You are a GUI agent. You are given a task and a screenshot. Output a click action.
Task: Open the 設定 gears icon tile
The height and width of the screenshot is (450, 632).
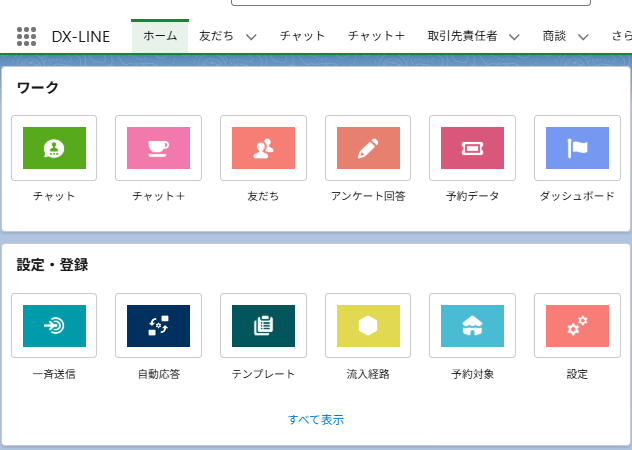point(577,326)
